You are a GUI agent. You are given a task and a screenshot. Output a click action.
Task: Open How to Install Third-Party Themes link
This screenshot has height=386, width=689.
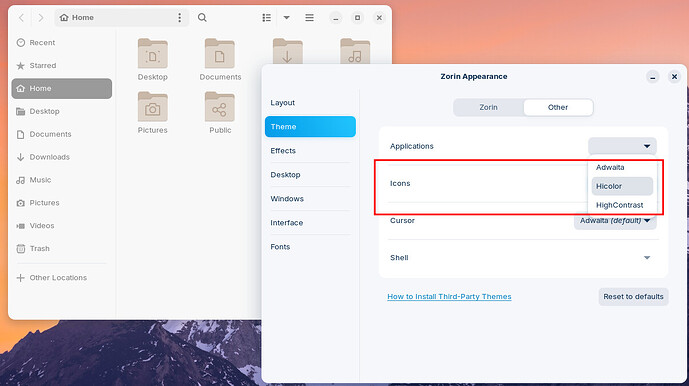[x=449, y=297]
